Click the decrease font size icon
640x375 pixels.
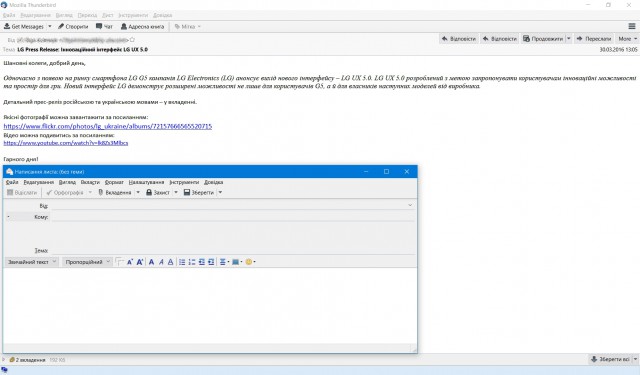(130, 262)
